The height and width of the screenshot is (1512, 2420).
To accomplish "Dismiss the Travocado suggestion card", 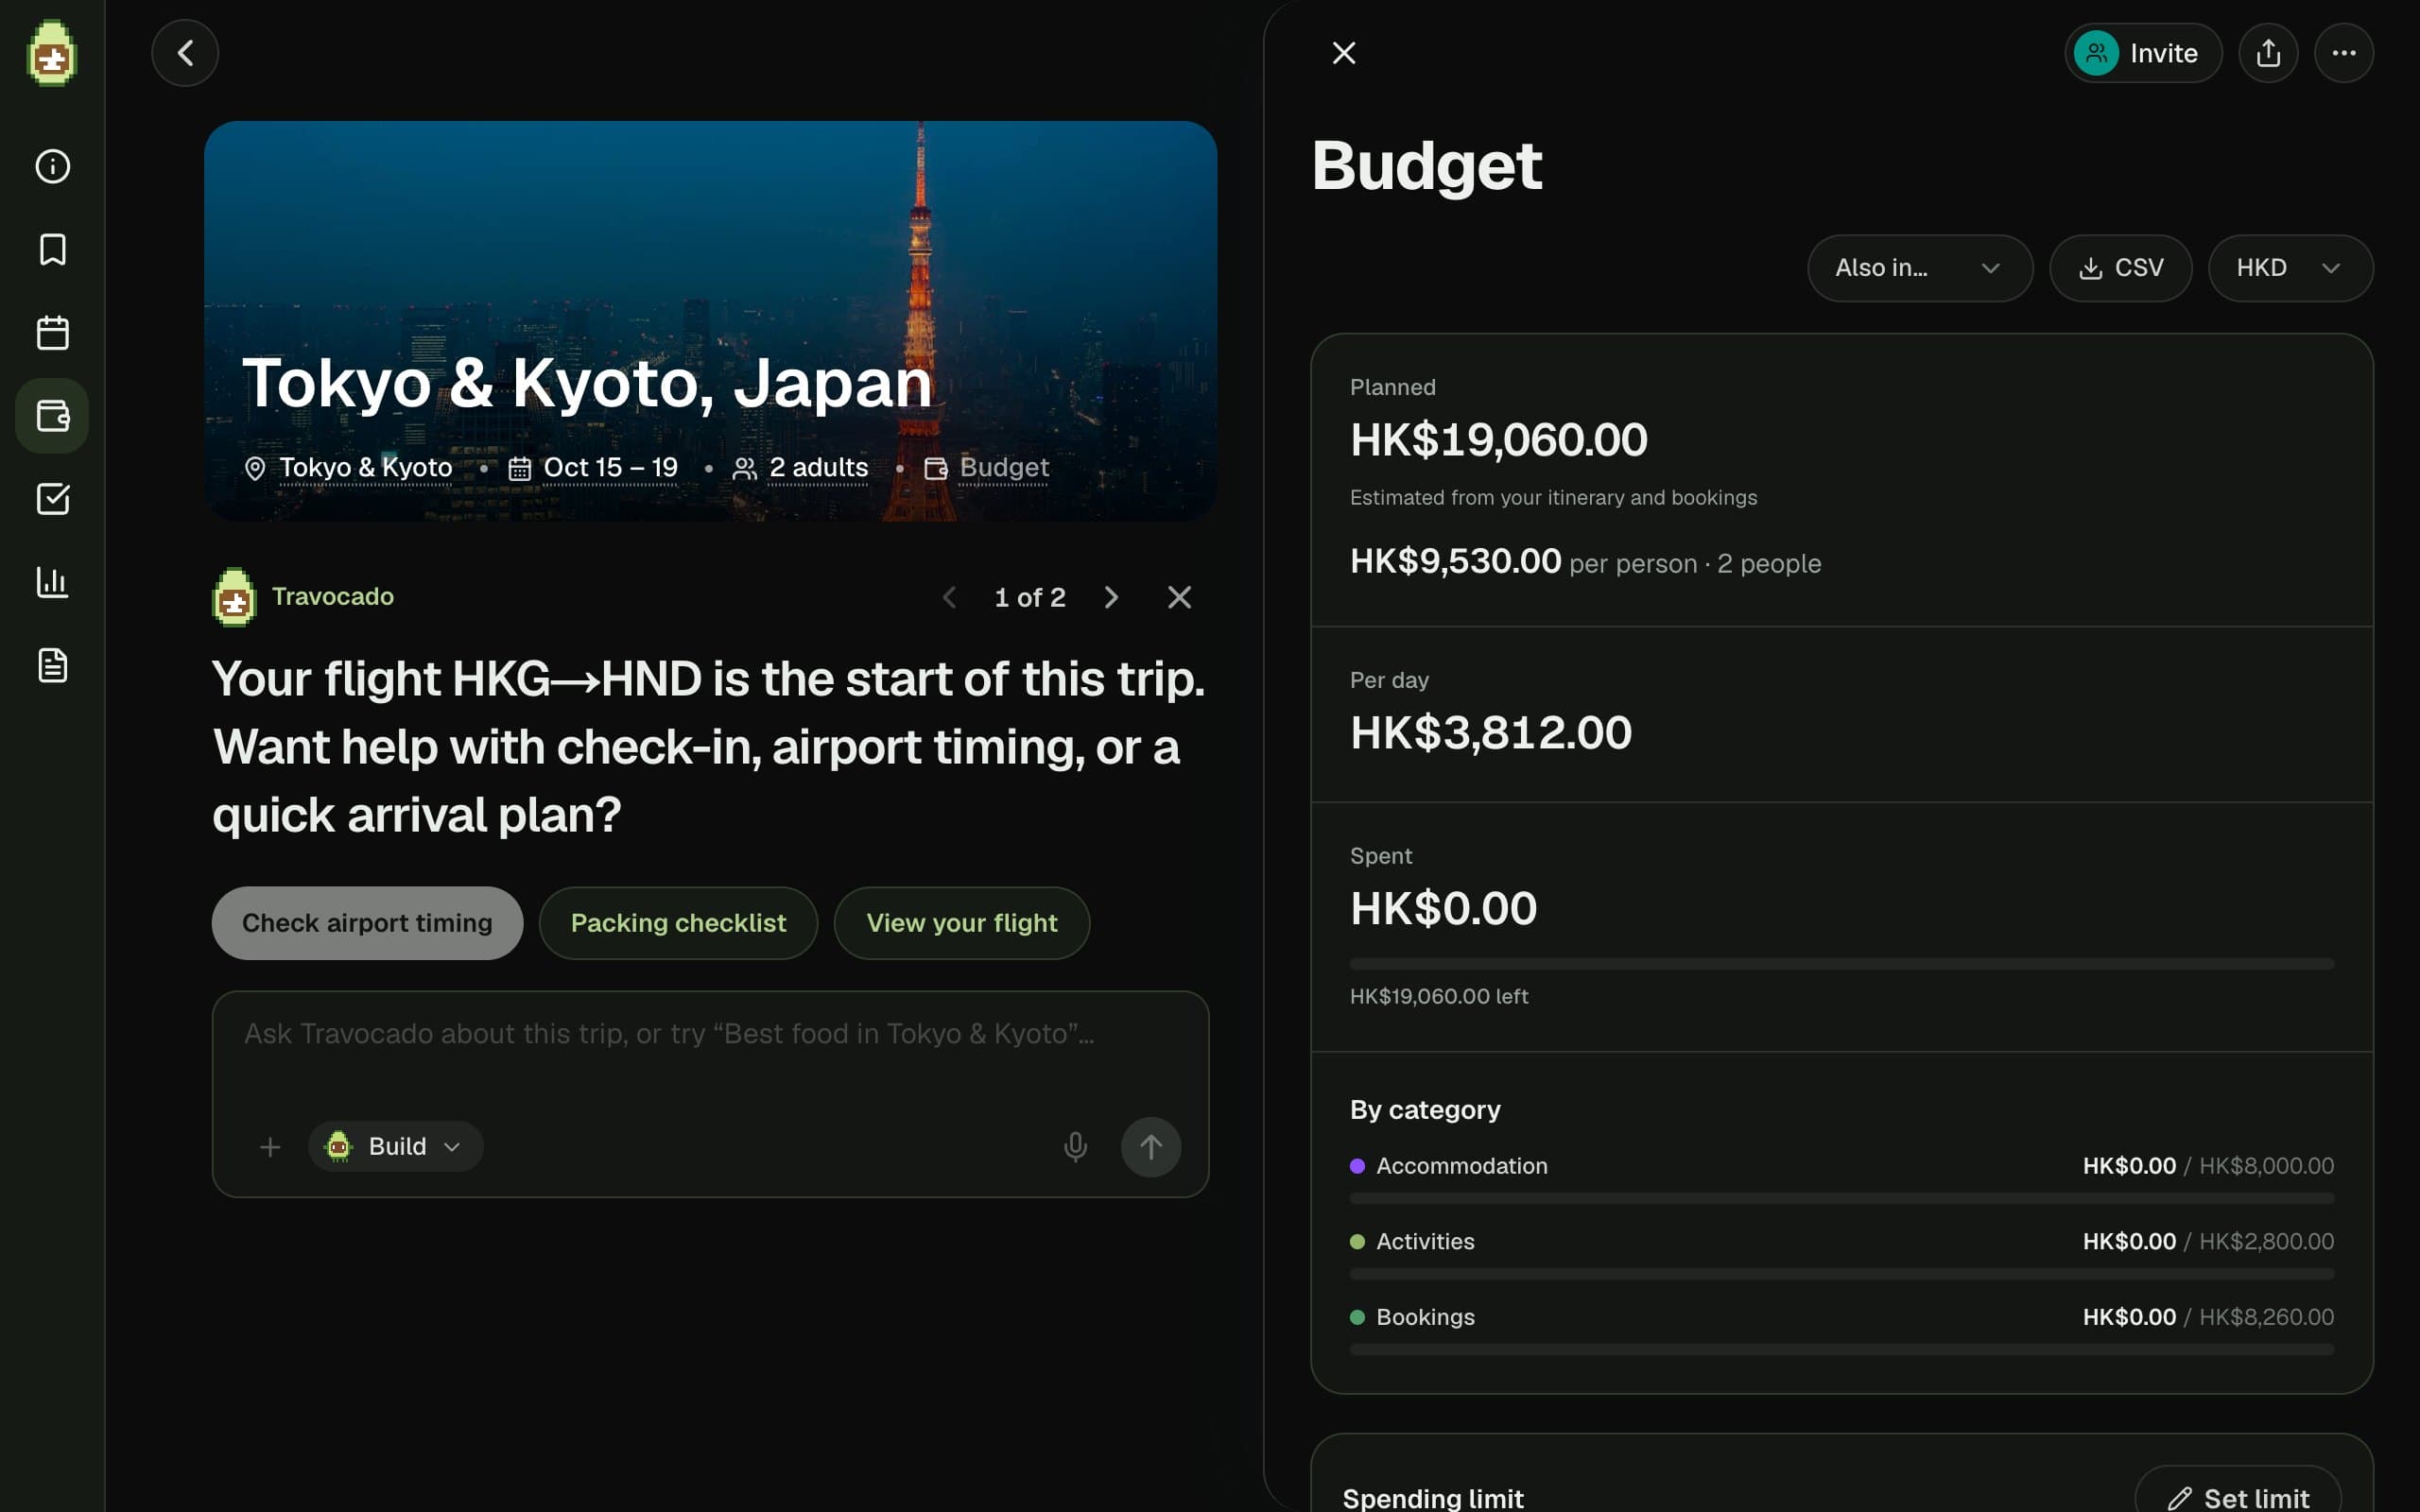I will click(x=1180, y=597).
